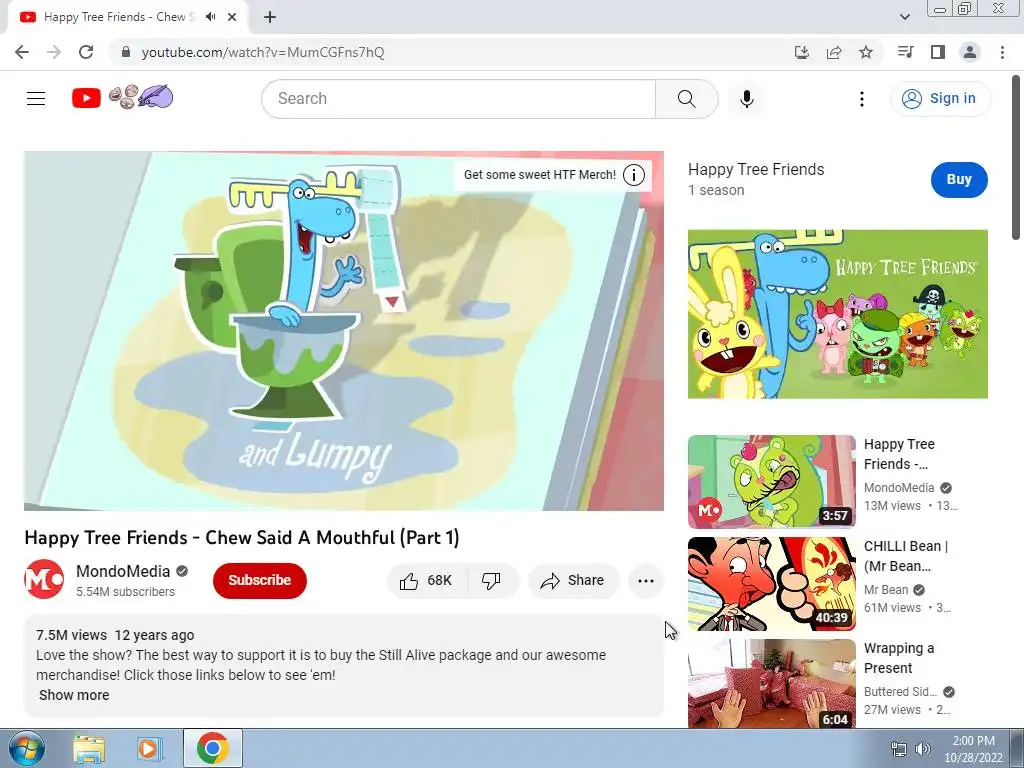The height and width of the screenshot is (768, 1024).
Task: Open the Windows Start menu
Action: (x=26, y=748)
